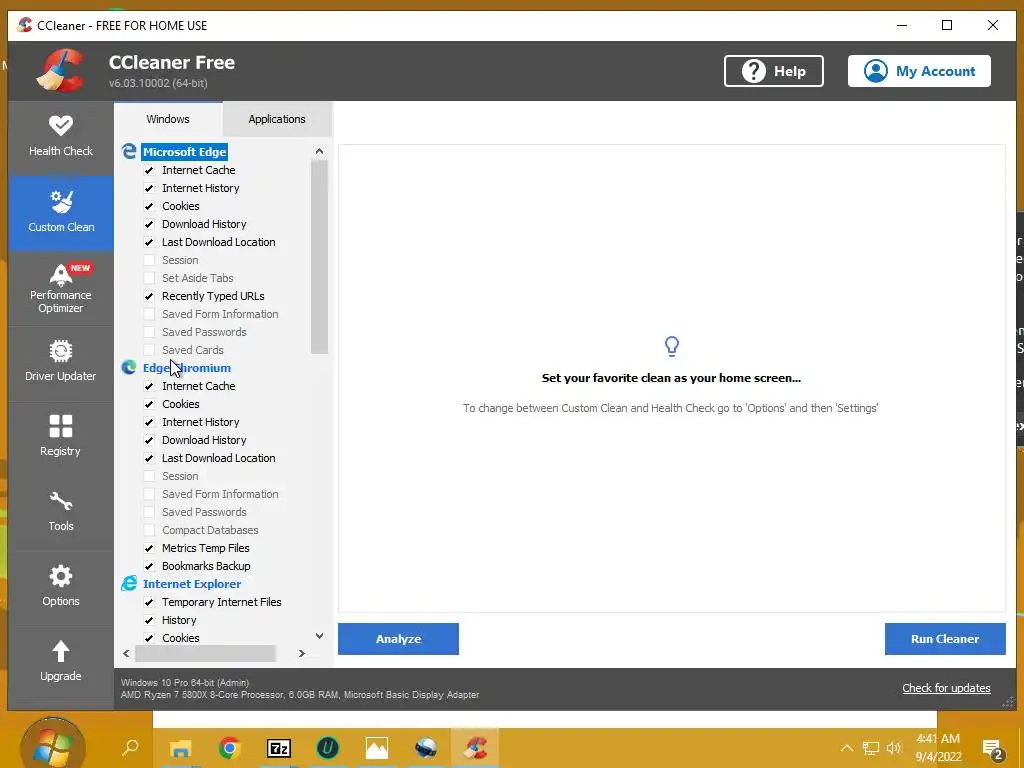
Task: Uncheck Bookmarks Backup checkbox
Action: pos(149,566)
